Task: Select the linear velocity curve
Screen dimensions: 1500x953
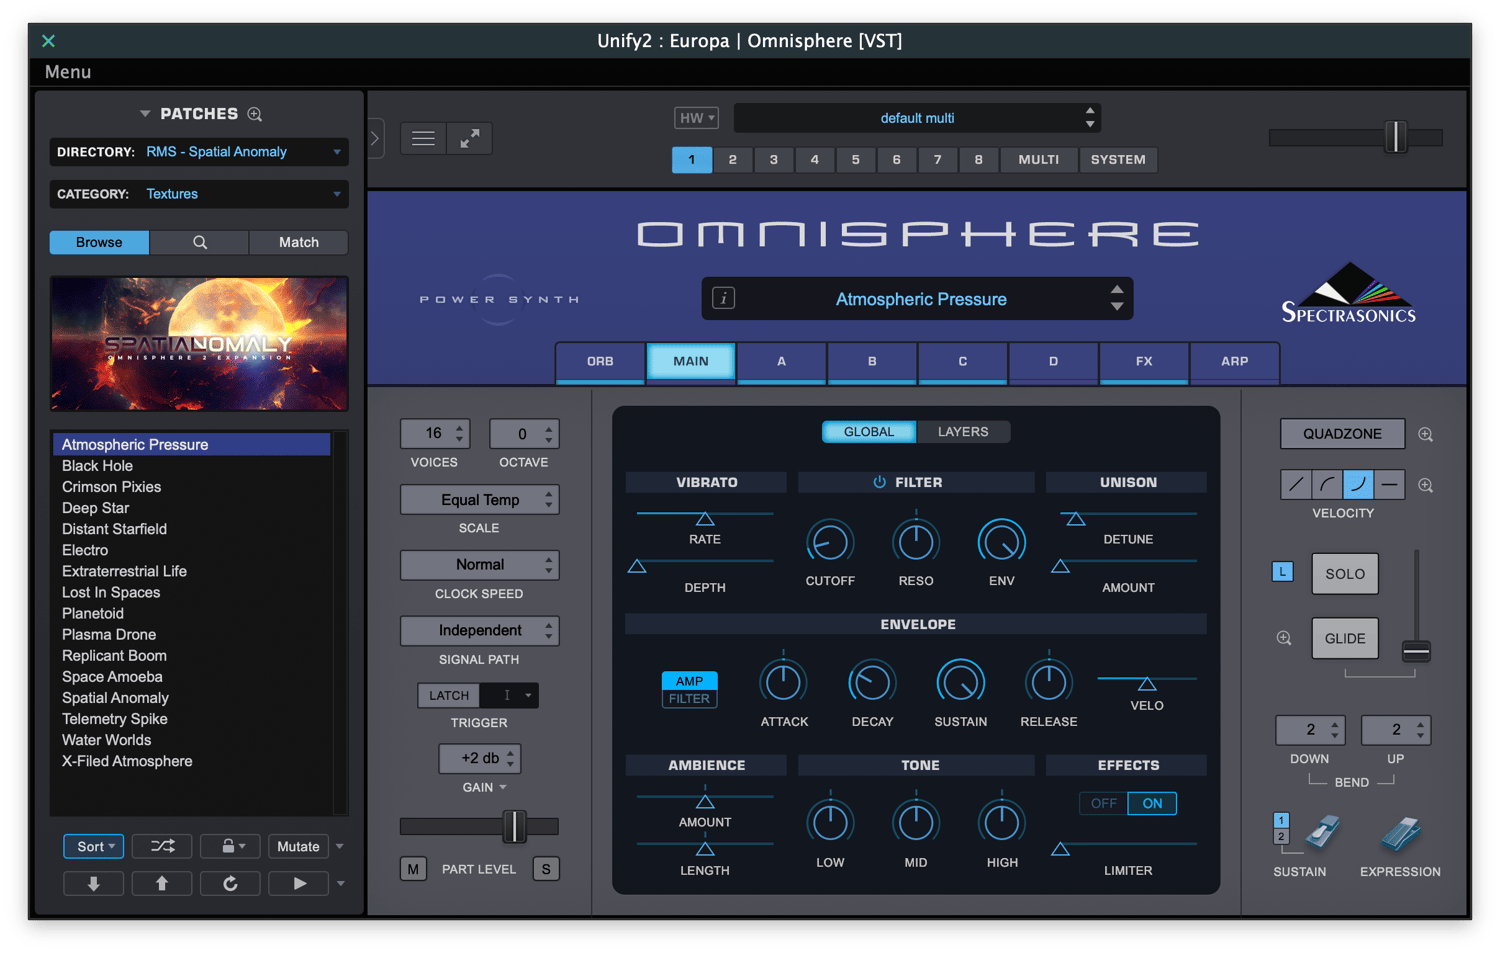Action: pos(1296,484)
